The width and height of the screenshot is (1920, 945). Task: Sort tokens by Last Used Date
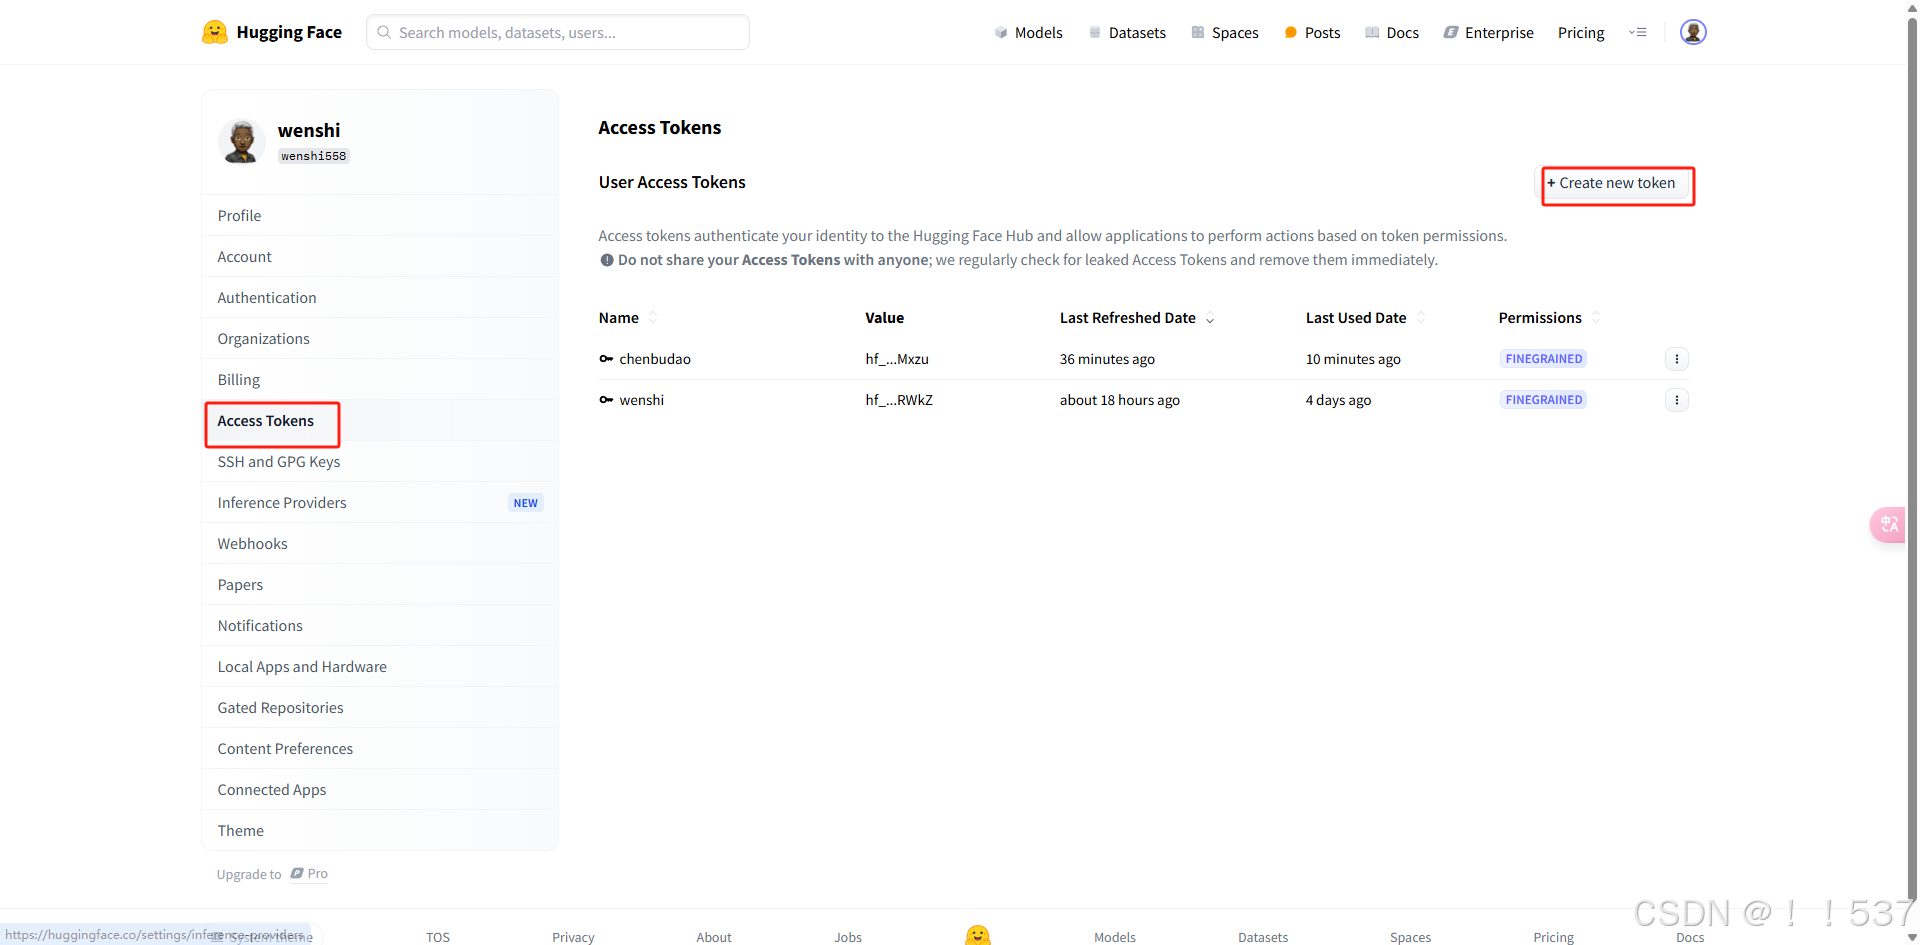[x=1421, y=318]
